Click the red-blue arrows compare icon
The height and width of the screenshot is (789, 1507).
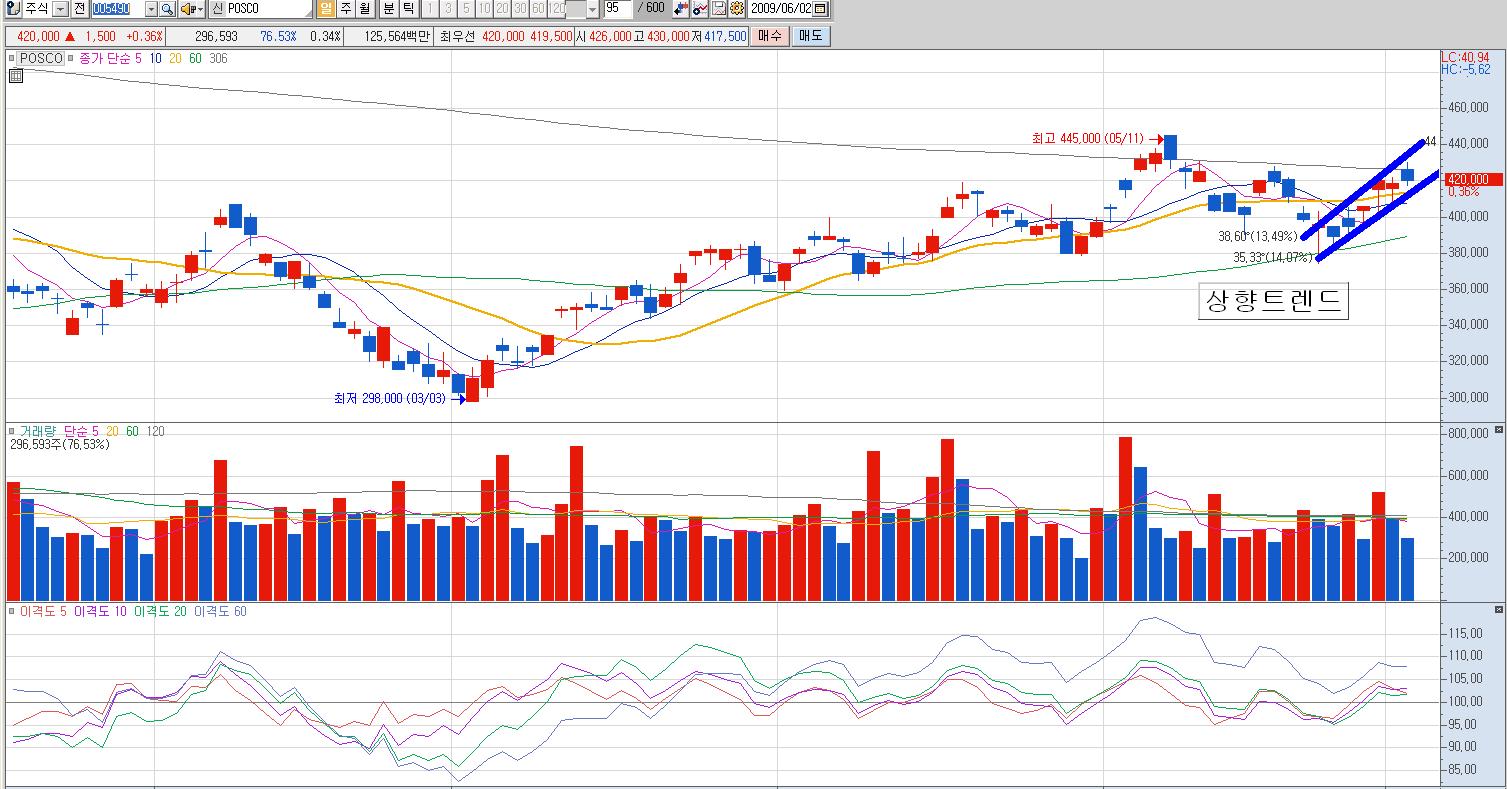681,9
